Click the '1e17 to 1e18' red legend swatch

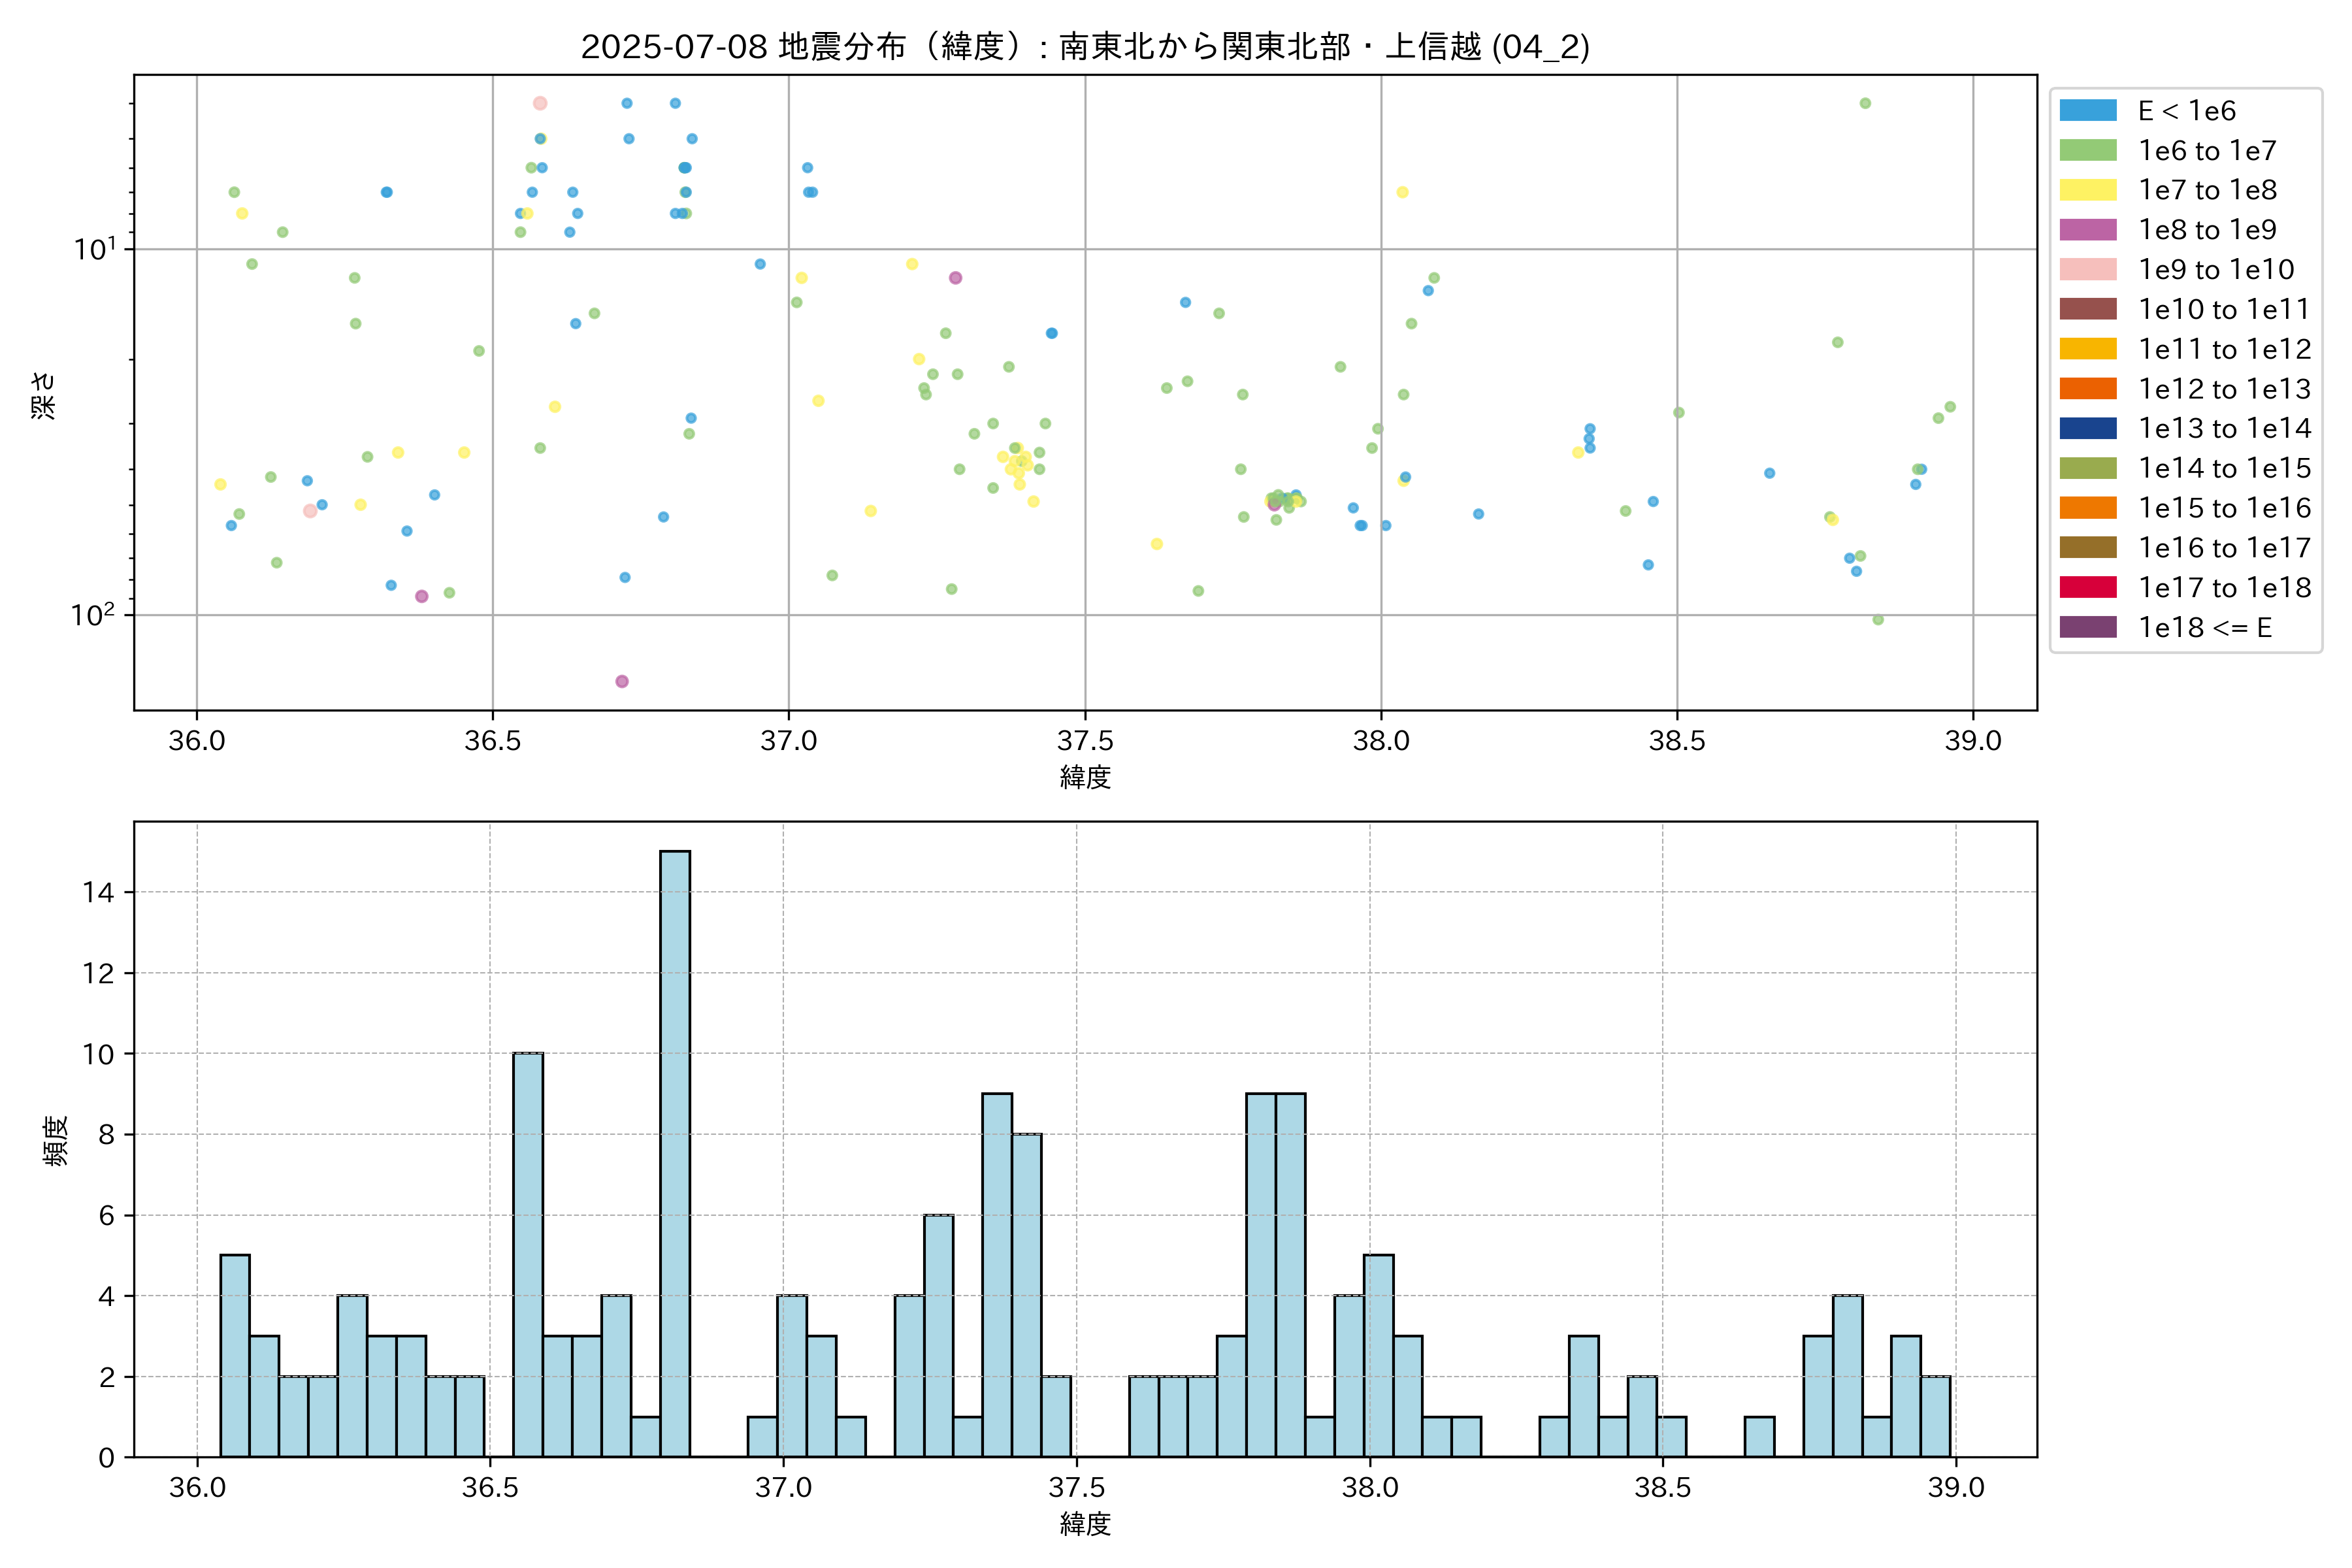tap(2087, 588)
